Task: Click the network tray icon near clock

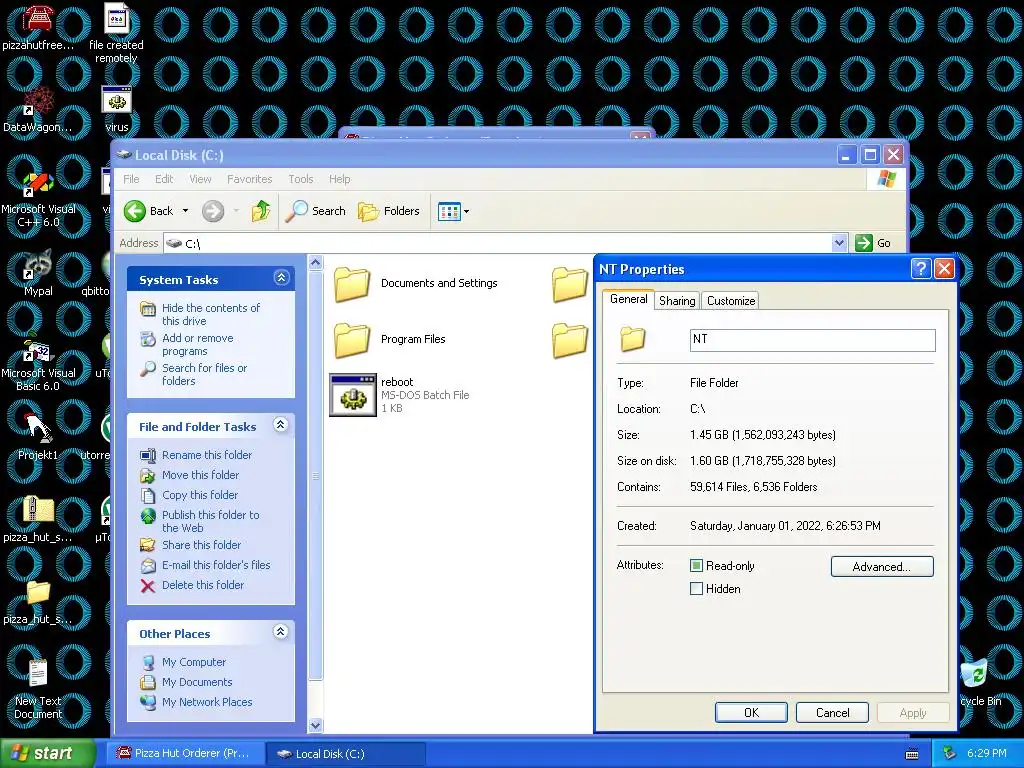Action: 950,754
